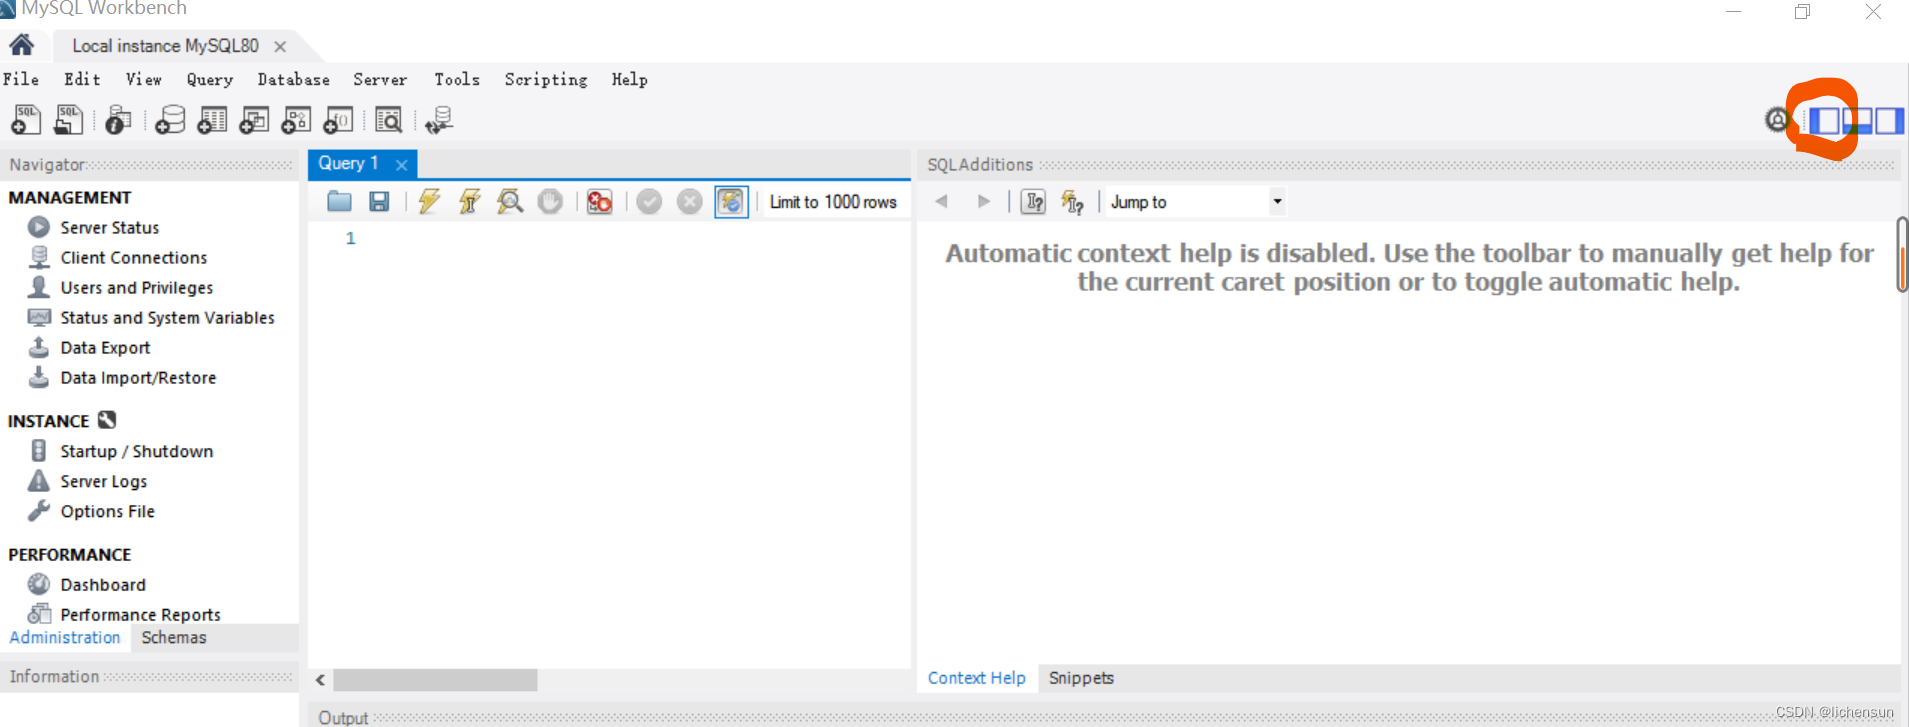Screen dimensions: 1909x727
Task: Select the Local instance MySQL80 connection tab
Action: coord(165,46)
